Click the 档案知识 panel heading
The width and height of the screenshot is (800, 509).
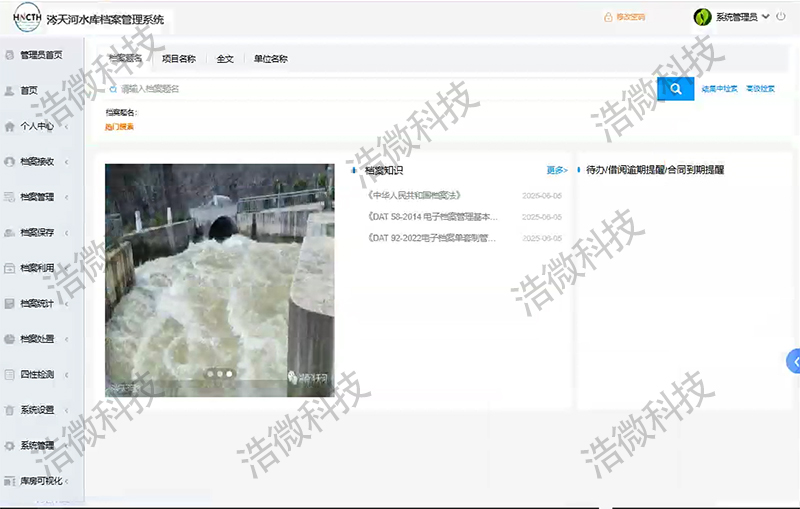[384, 170]
